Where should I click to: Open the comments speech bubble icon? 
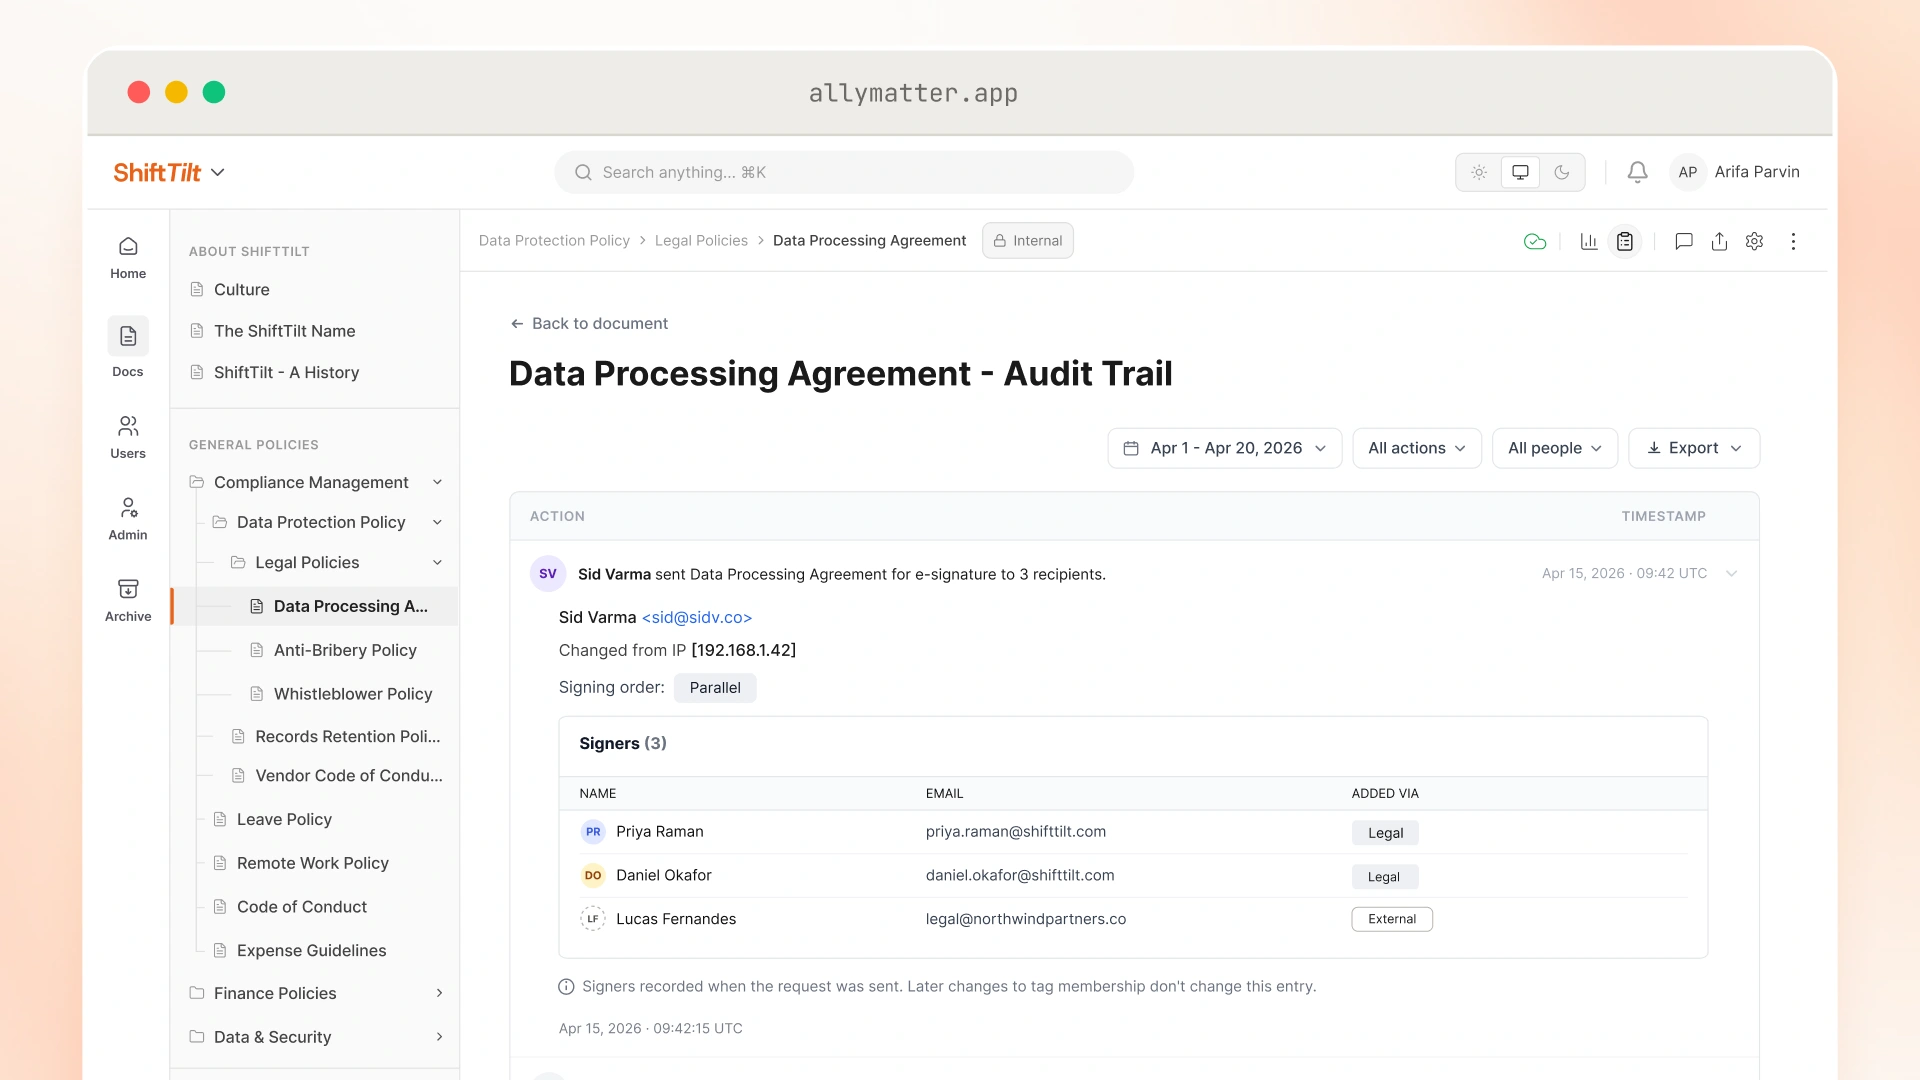pyautogui.click(x=1683, y=241)
